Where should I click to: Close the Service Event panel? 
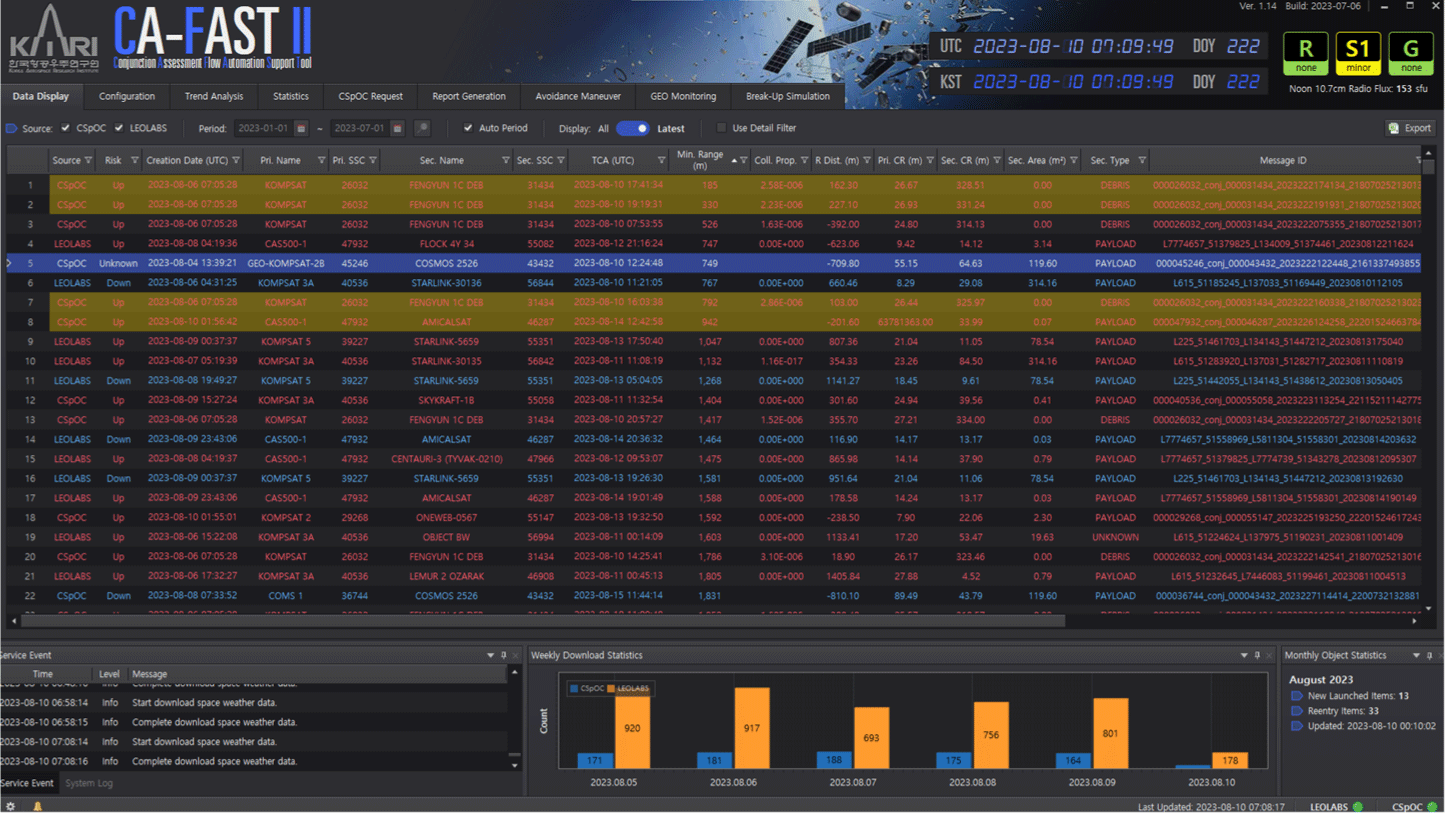pyautogui.click(x=516, y=655)
